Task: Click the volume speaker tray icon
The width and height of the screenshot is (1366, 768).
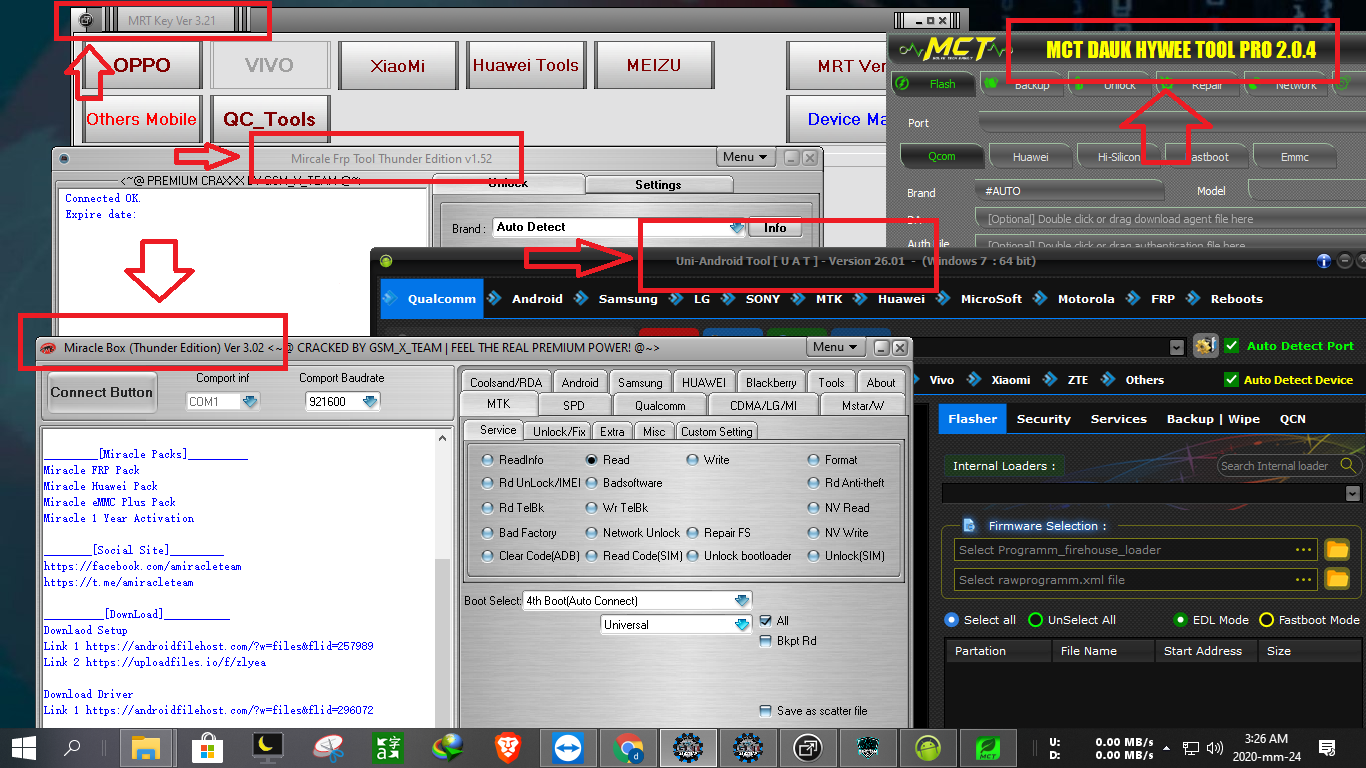Action: (x=1215, y=747)
